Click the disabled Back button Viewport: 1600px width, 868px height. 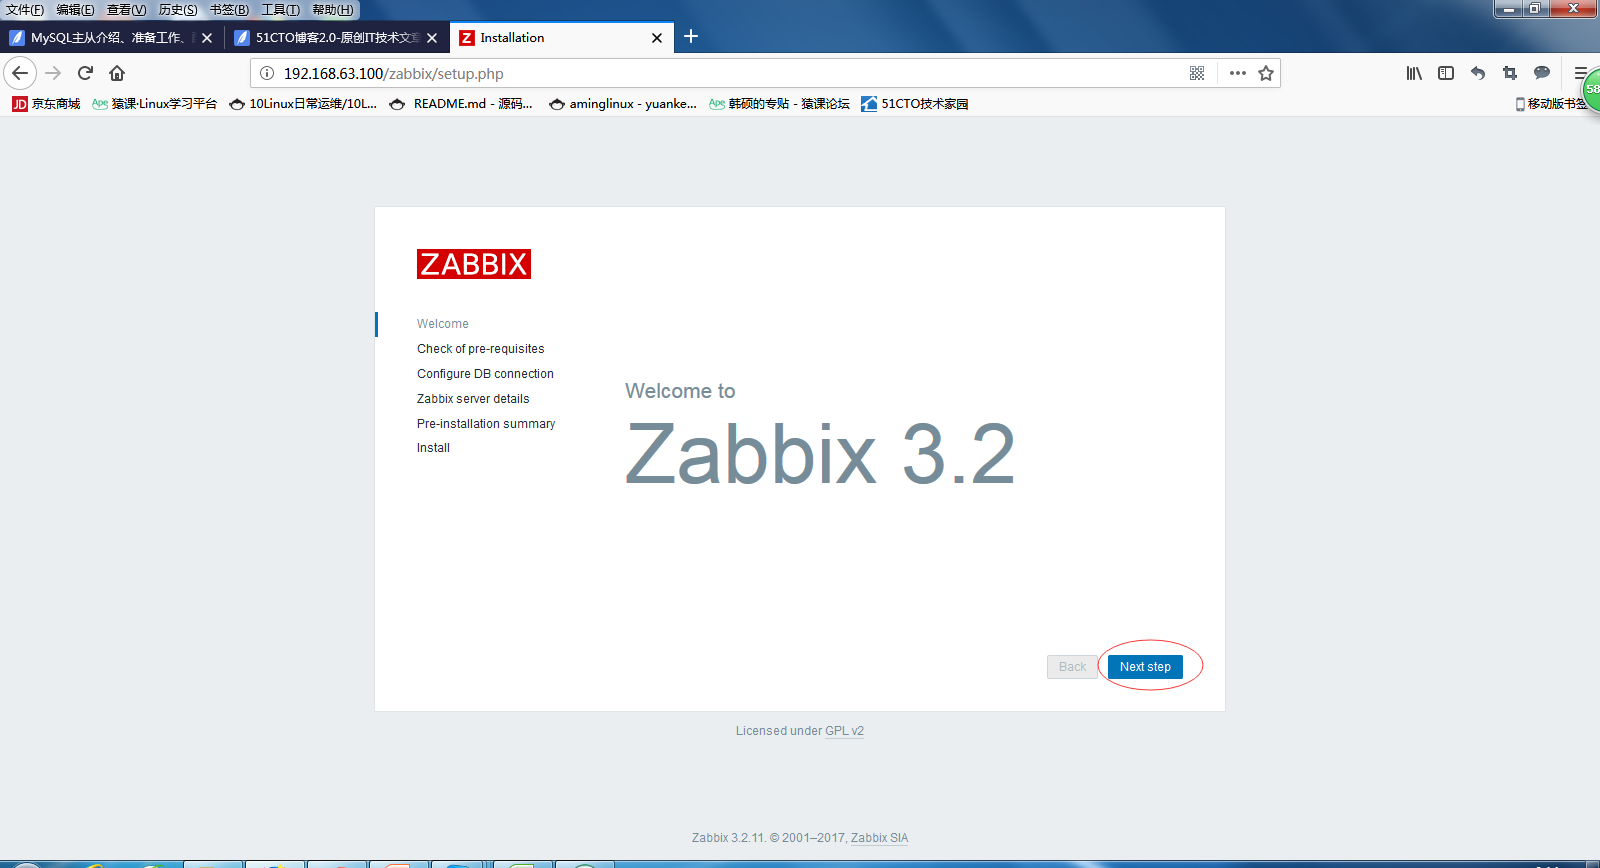point(1072,667)
